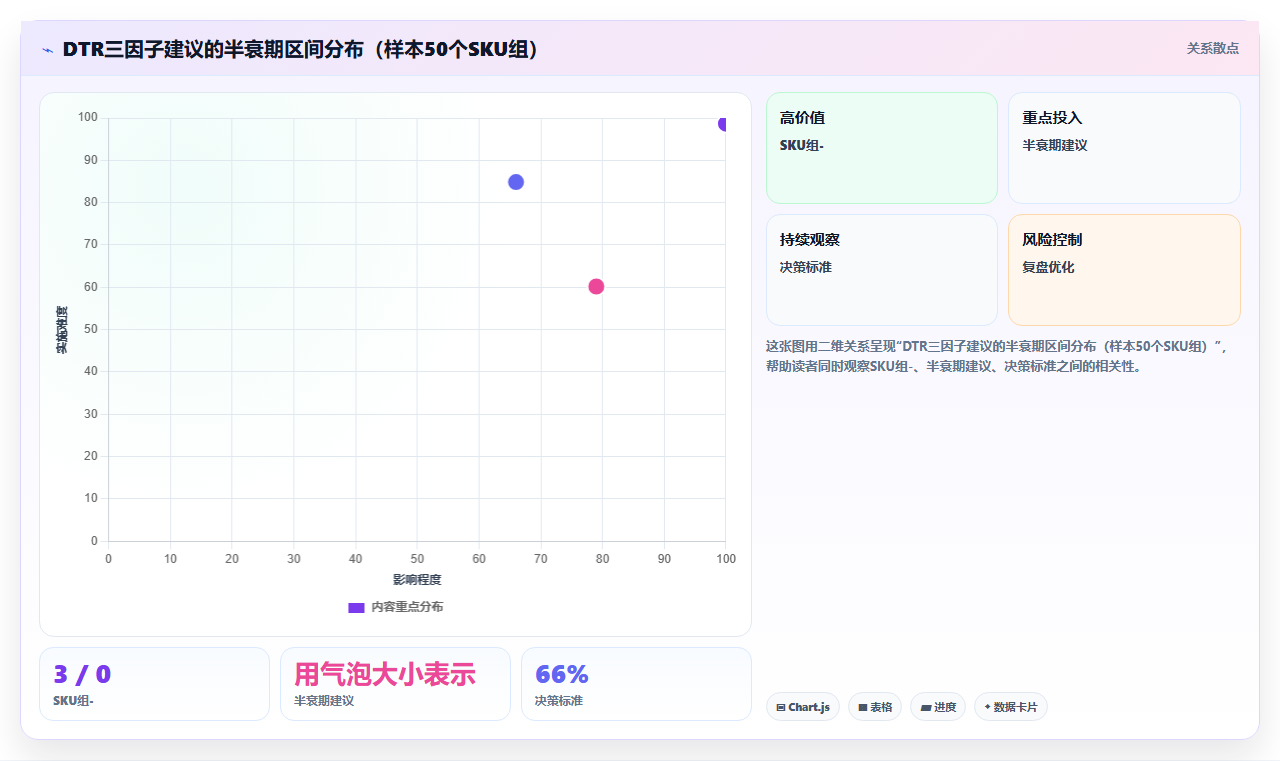Image resolution: width=1280 pixels, height=761 pixels.
Task: Click the lightning icon beside the title
Action: tap(47, 49)
